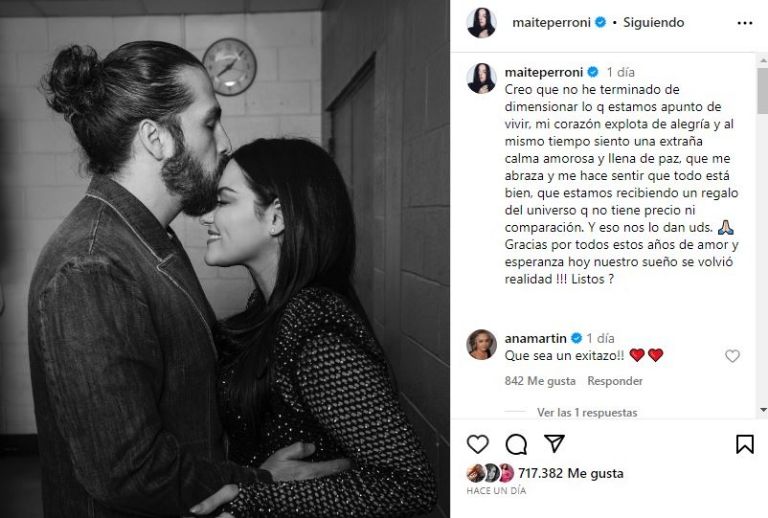Image resolution: width=768 pixels, height=518 pixels.
Task: Open anamartin's profile picture
Action: pyautogui.click(x=481, y=344)
